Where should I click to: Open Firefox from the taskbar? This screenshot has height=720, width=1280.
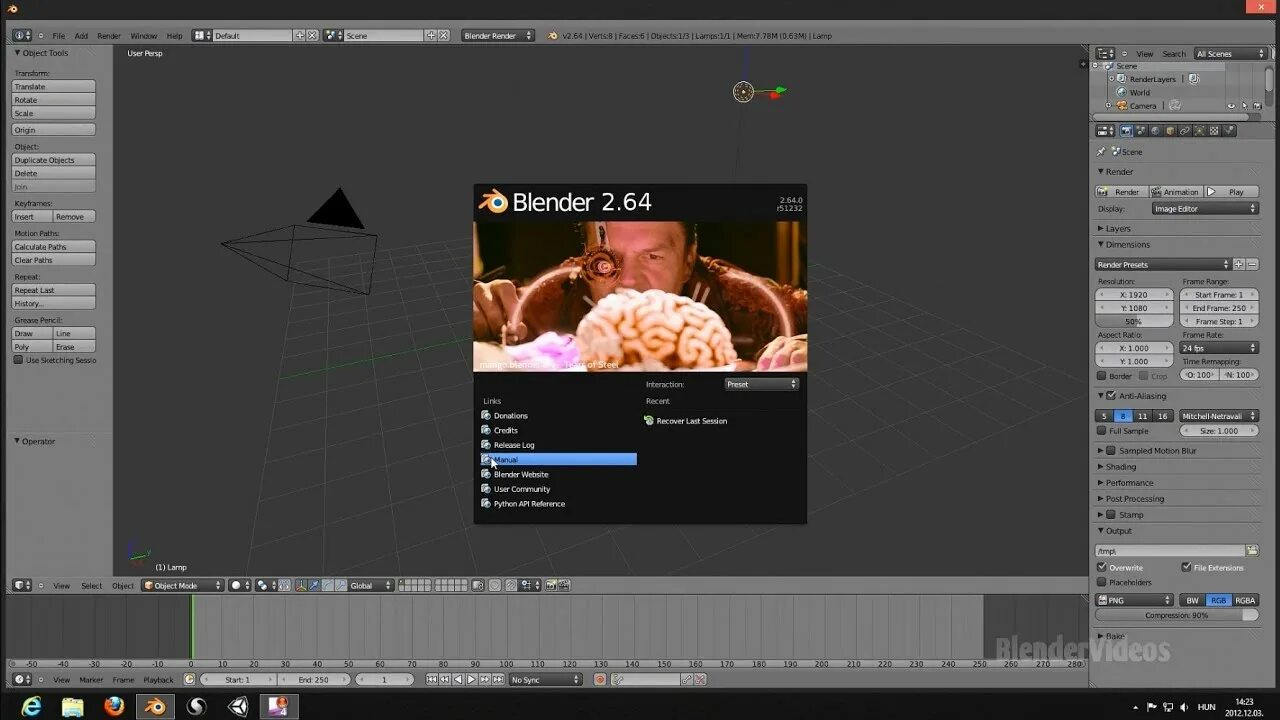pos(114,706)
